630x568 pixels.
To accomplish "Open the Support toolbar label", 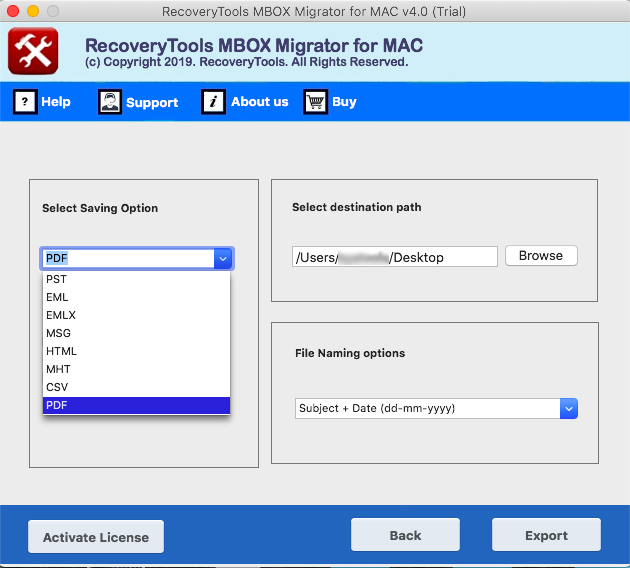I will pyautogui.click(x=152, y=102).
